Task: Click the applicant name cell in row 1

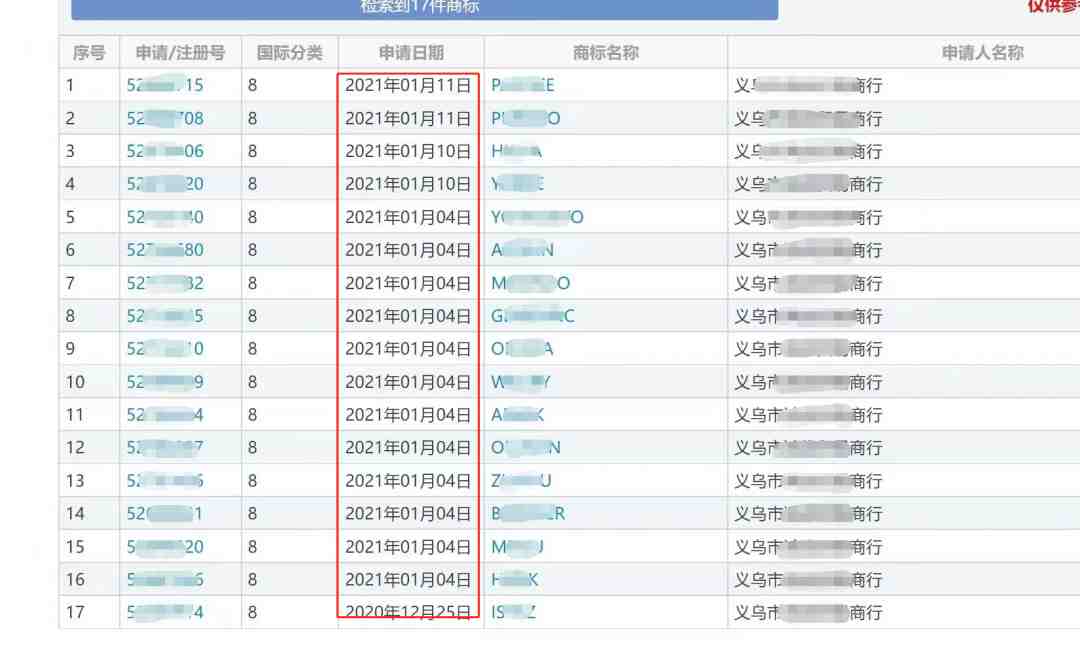Action: (808, 85)
